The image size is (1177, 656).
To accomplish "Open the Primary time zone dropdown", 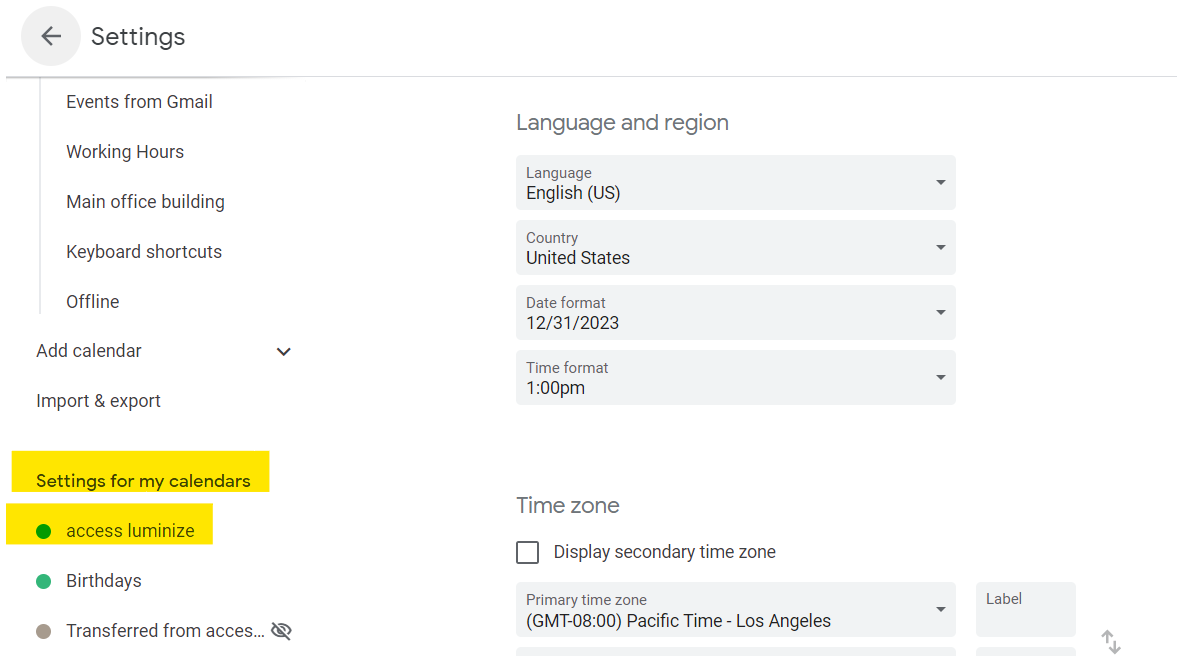I will coord(735,610).
